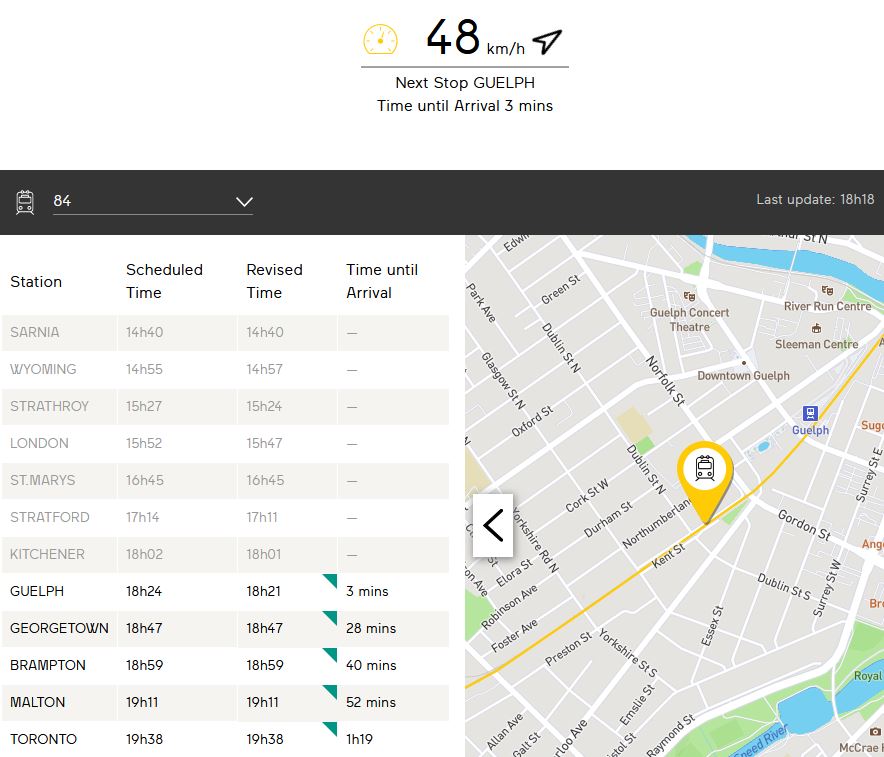Click the compass direction arrow icon

547,40
